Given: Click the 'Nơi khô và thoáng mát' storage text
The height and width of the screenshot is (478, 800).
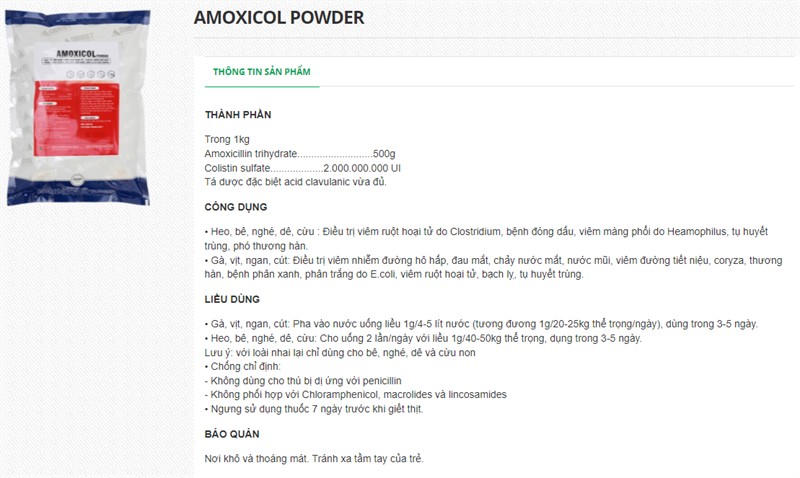Looking at the screenshot, I should click(314, 459).
